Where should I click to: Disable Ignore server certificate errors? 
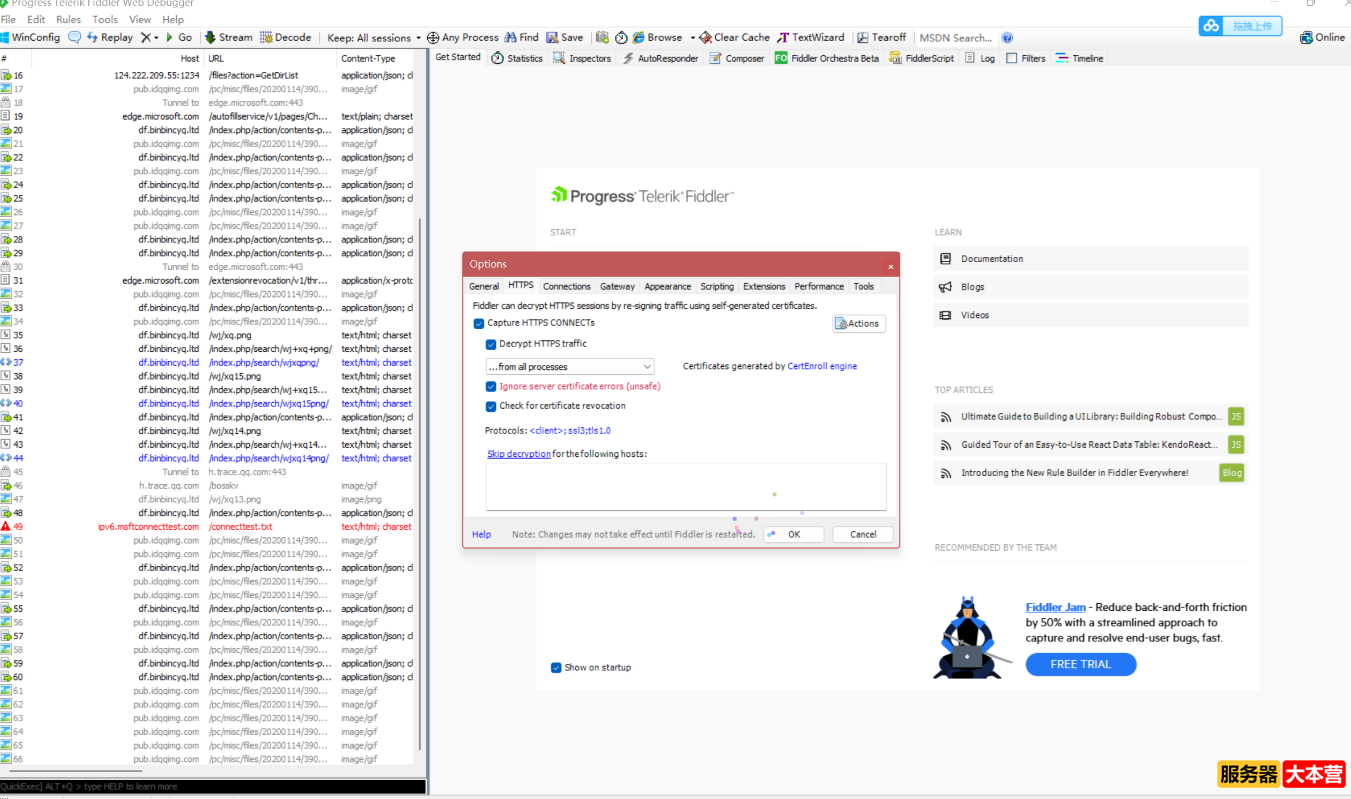click(x=491, y=386)
